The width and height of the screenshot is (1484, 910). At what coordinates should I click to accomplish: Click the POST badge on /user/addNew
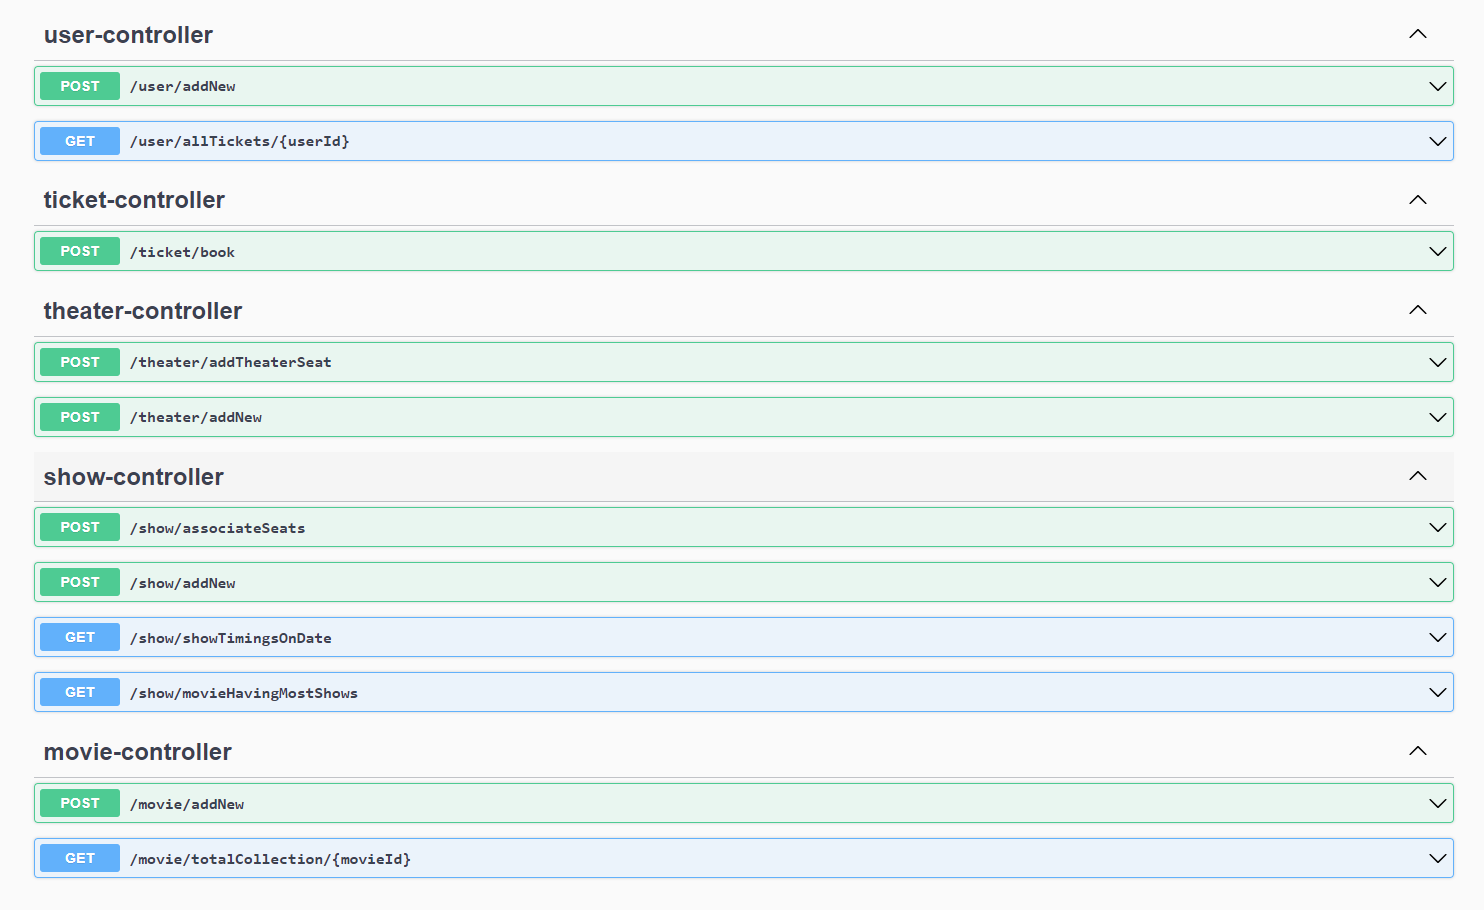coord(79,86)
